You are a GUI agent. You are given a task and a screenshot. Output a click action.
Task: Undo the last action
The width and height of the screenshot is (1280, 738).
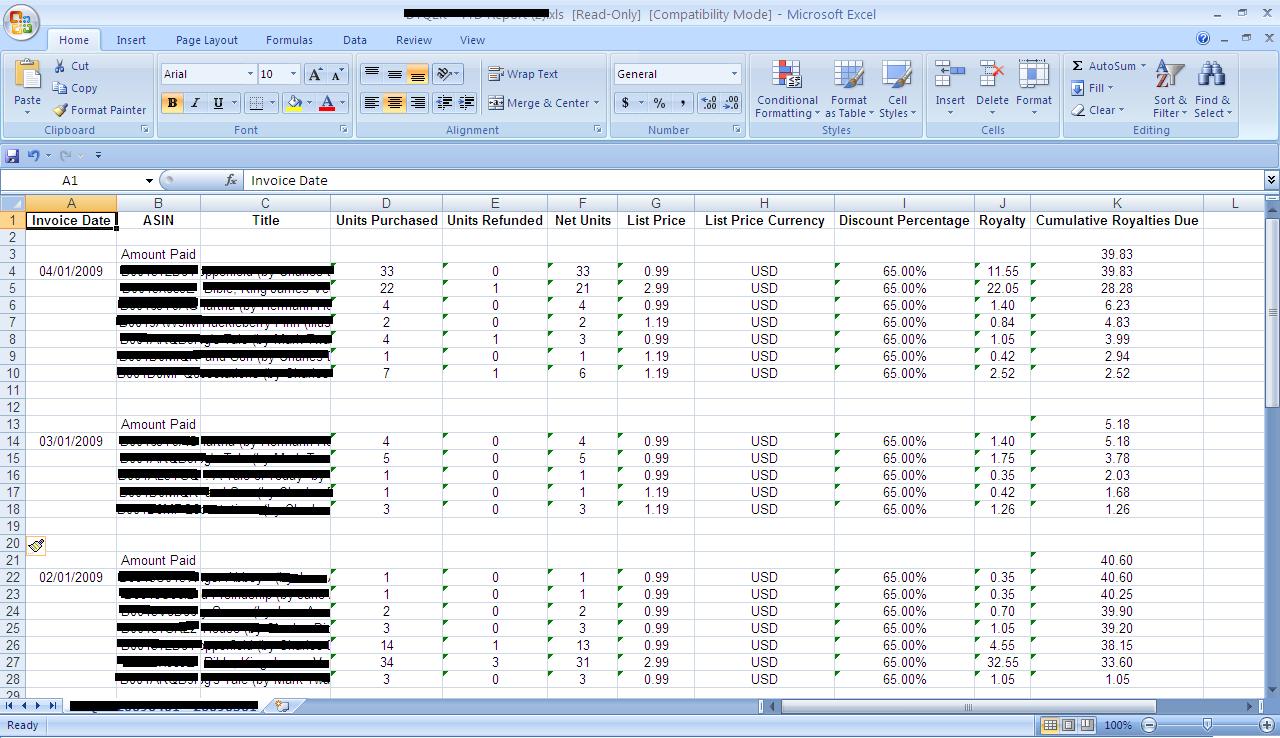coord(34,155)
